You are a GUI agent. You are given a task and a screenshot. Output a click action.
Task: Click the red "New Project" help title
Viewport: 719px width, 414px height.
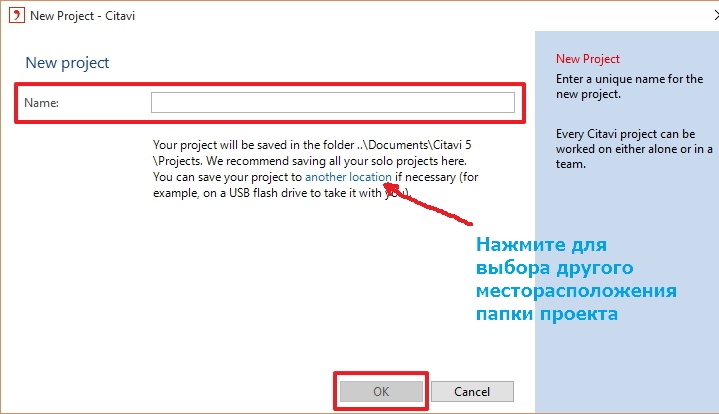587,59
